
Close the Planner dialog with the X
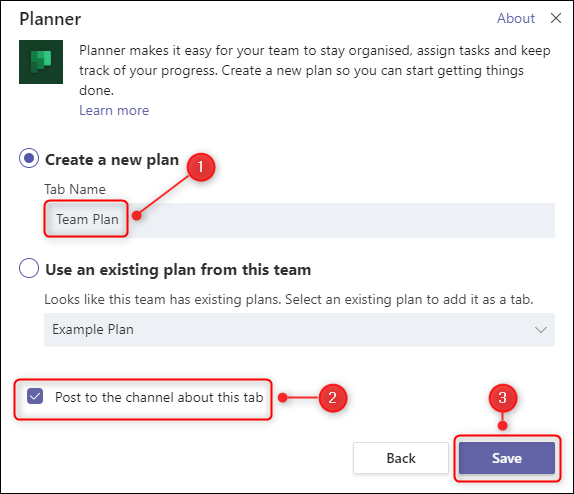click(556, 18)
